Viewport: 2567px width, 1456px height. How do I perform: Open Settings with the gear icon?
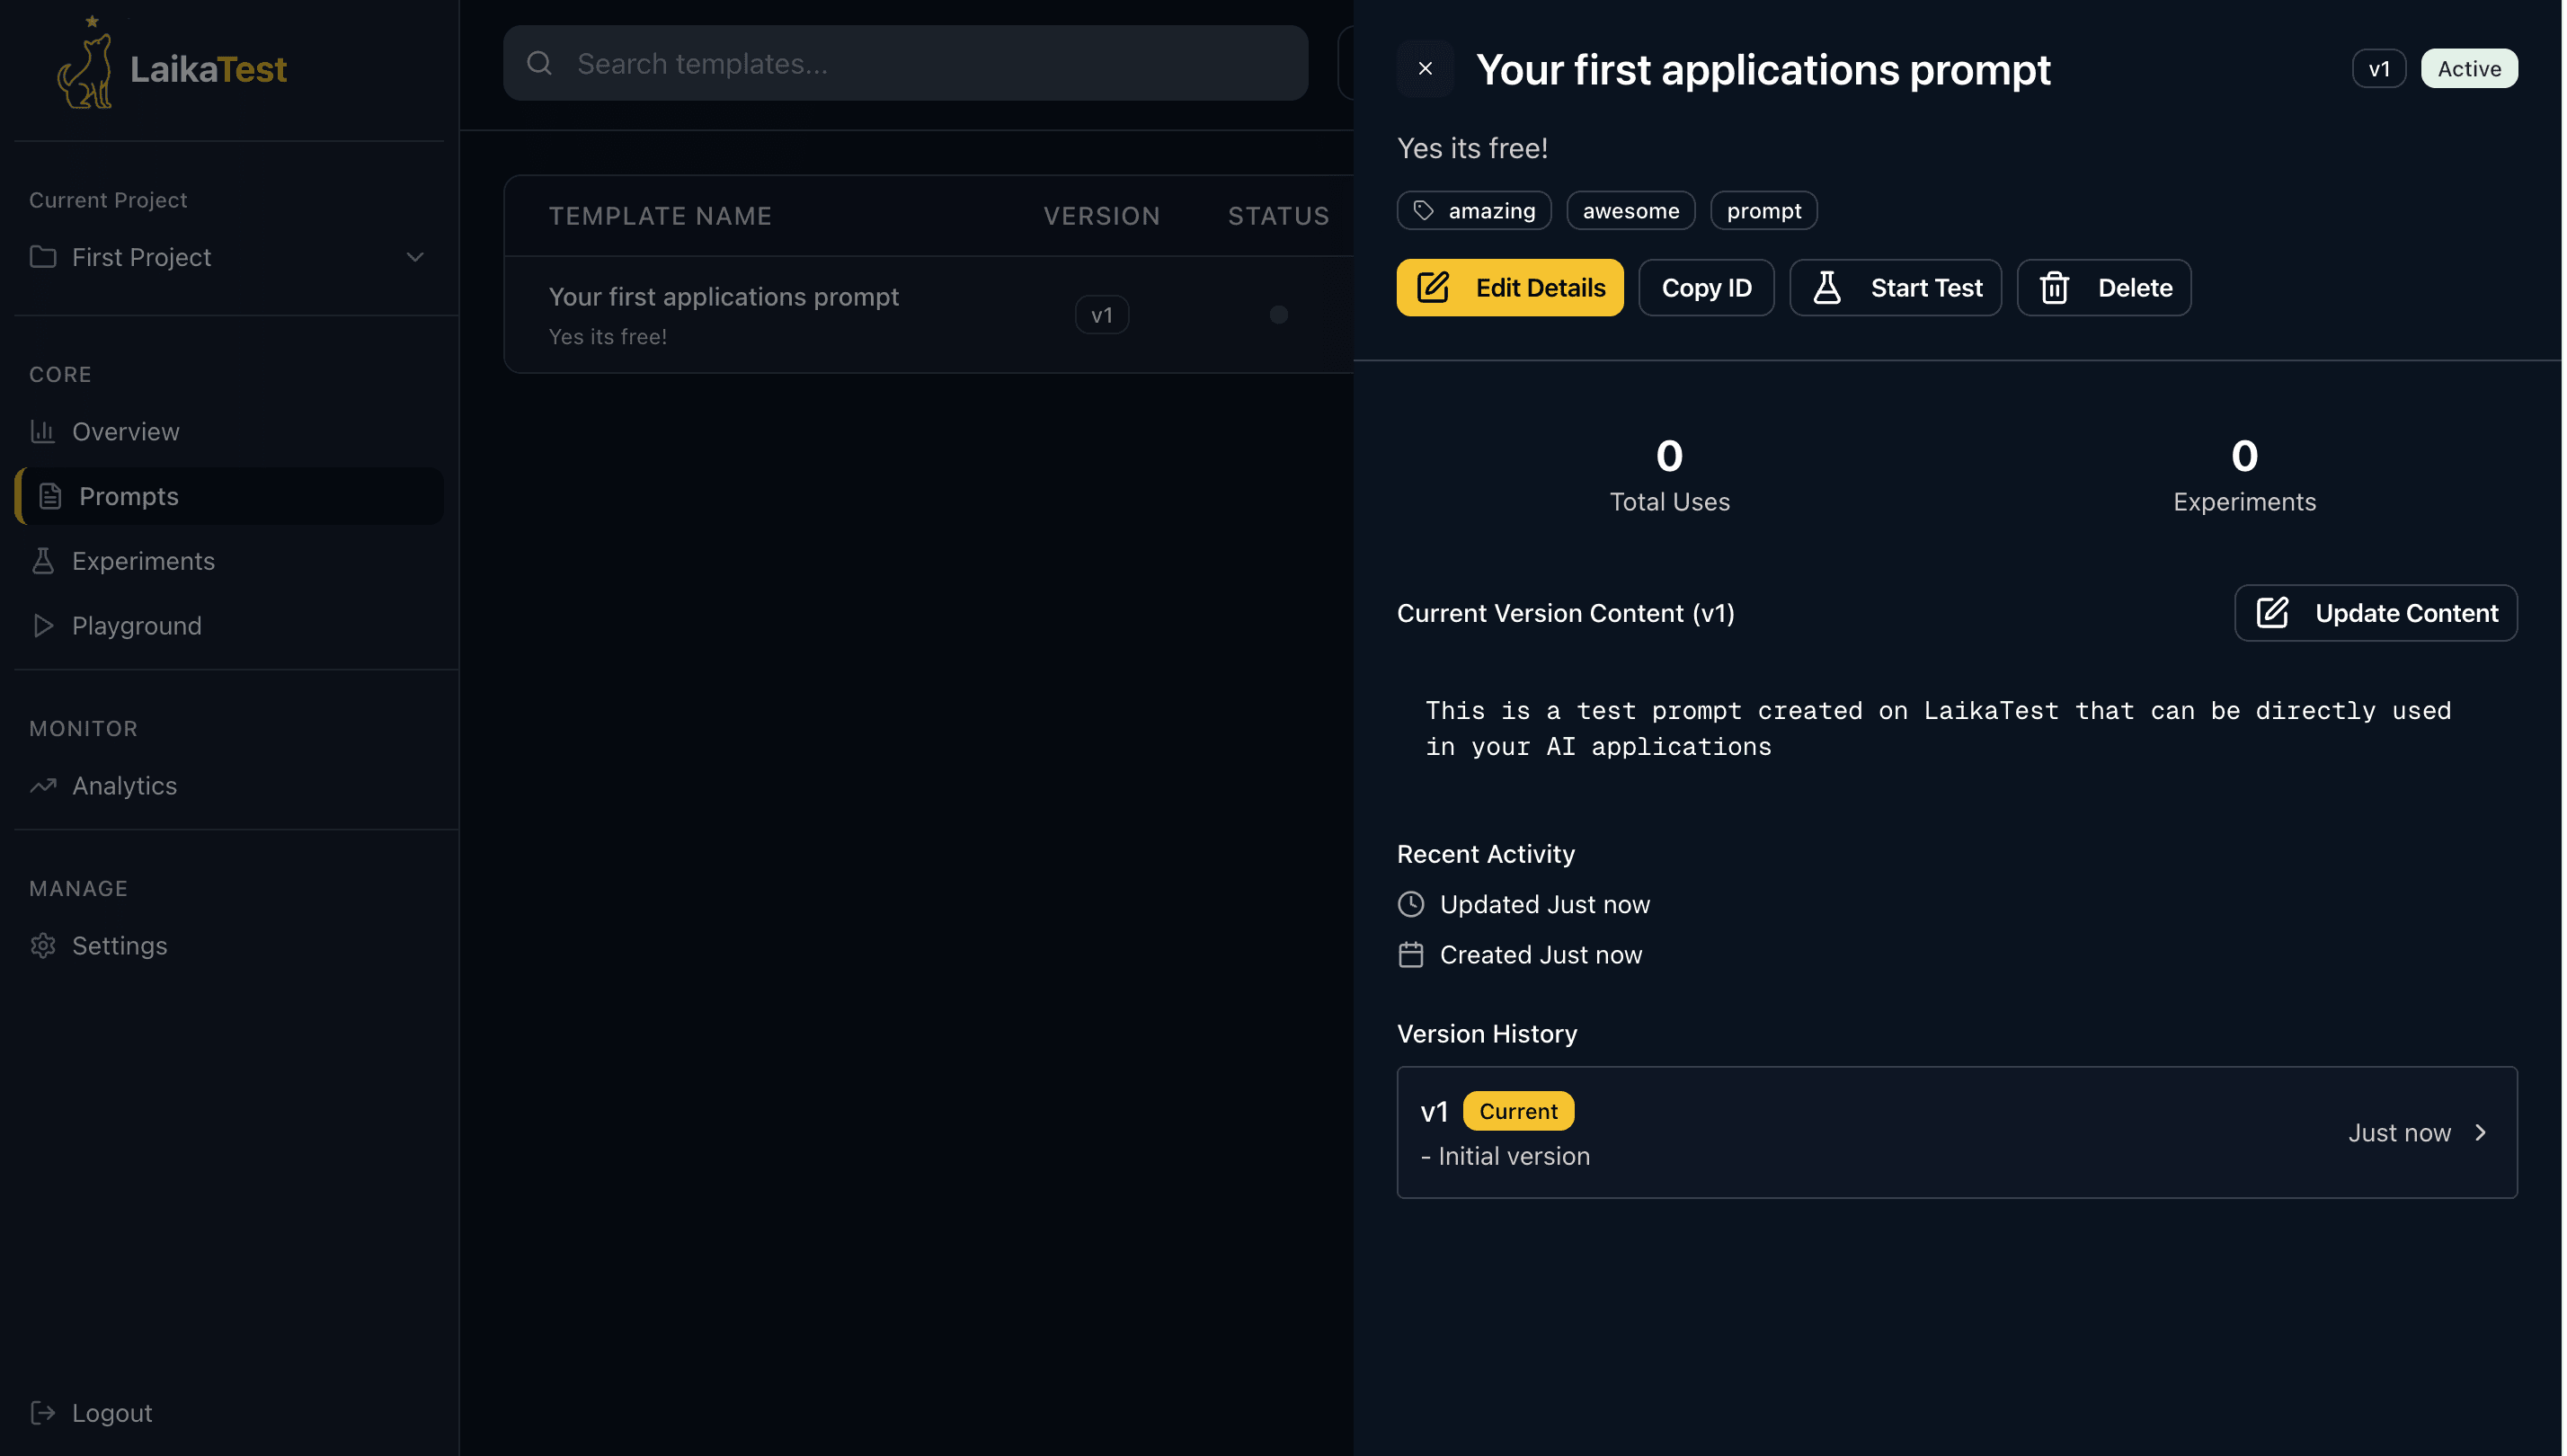click(43, 945)
